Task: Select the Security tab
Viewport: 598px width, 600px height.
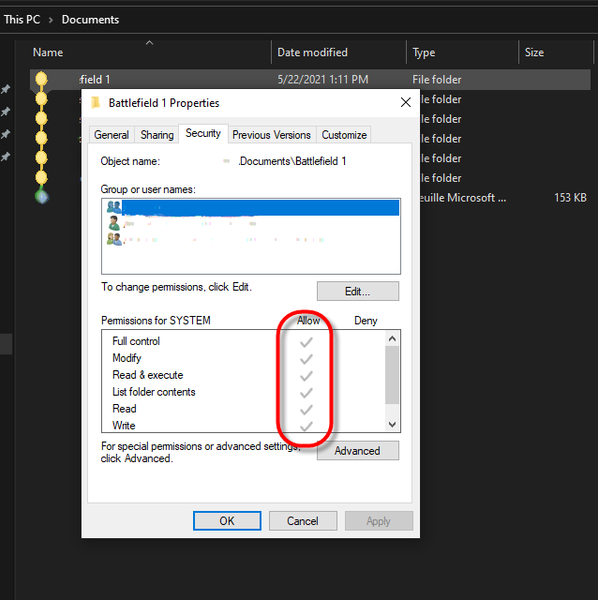Action: 203,133
